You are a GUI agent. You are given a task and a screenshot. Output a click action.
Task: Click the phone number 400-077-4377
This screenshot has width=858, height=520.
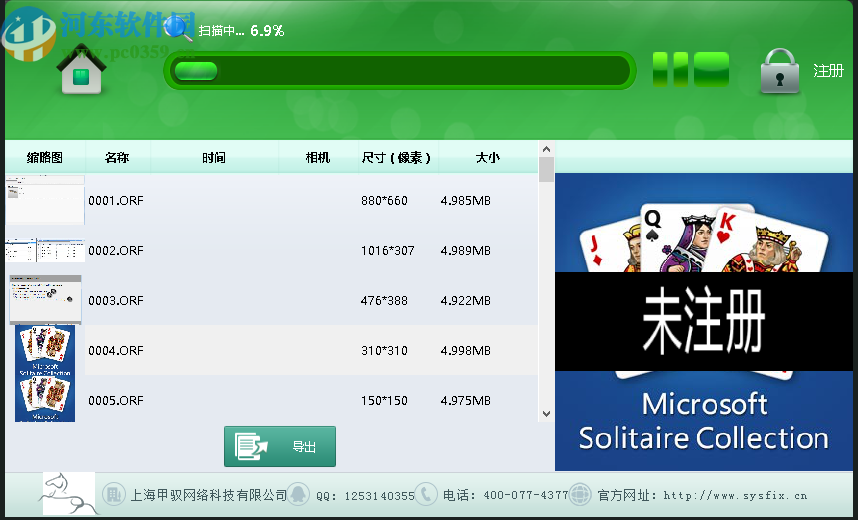526,495
